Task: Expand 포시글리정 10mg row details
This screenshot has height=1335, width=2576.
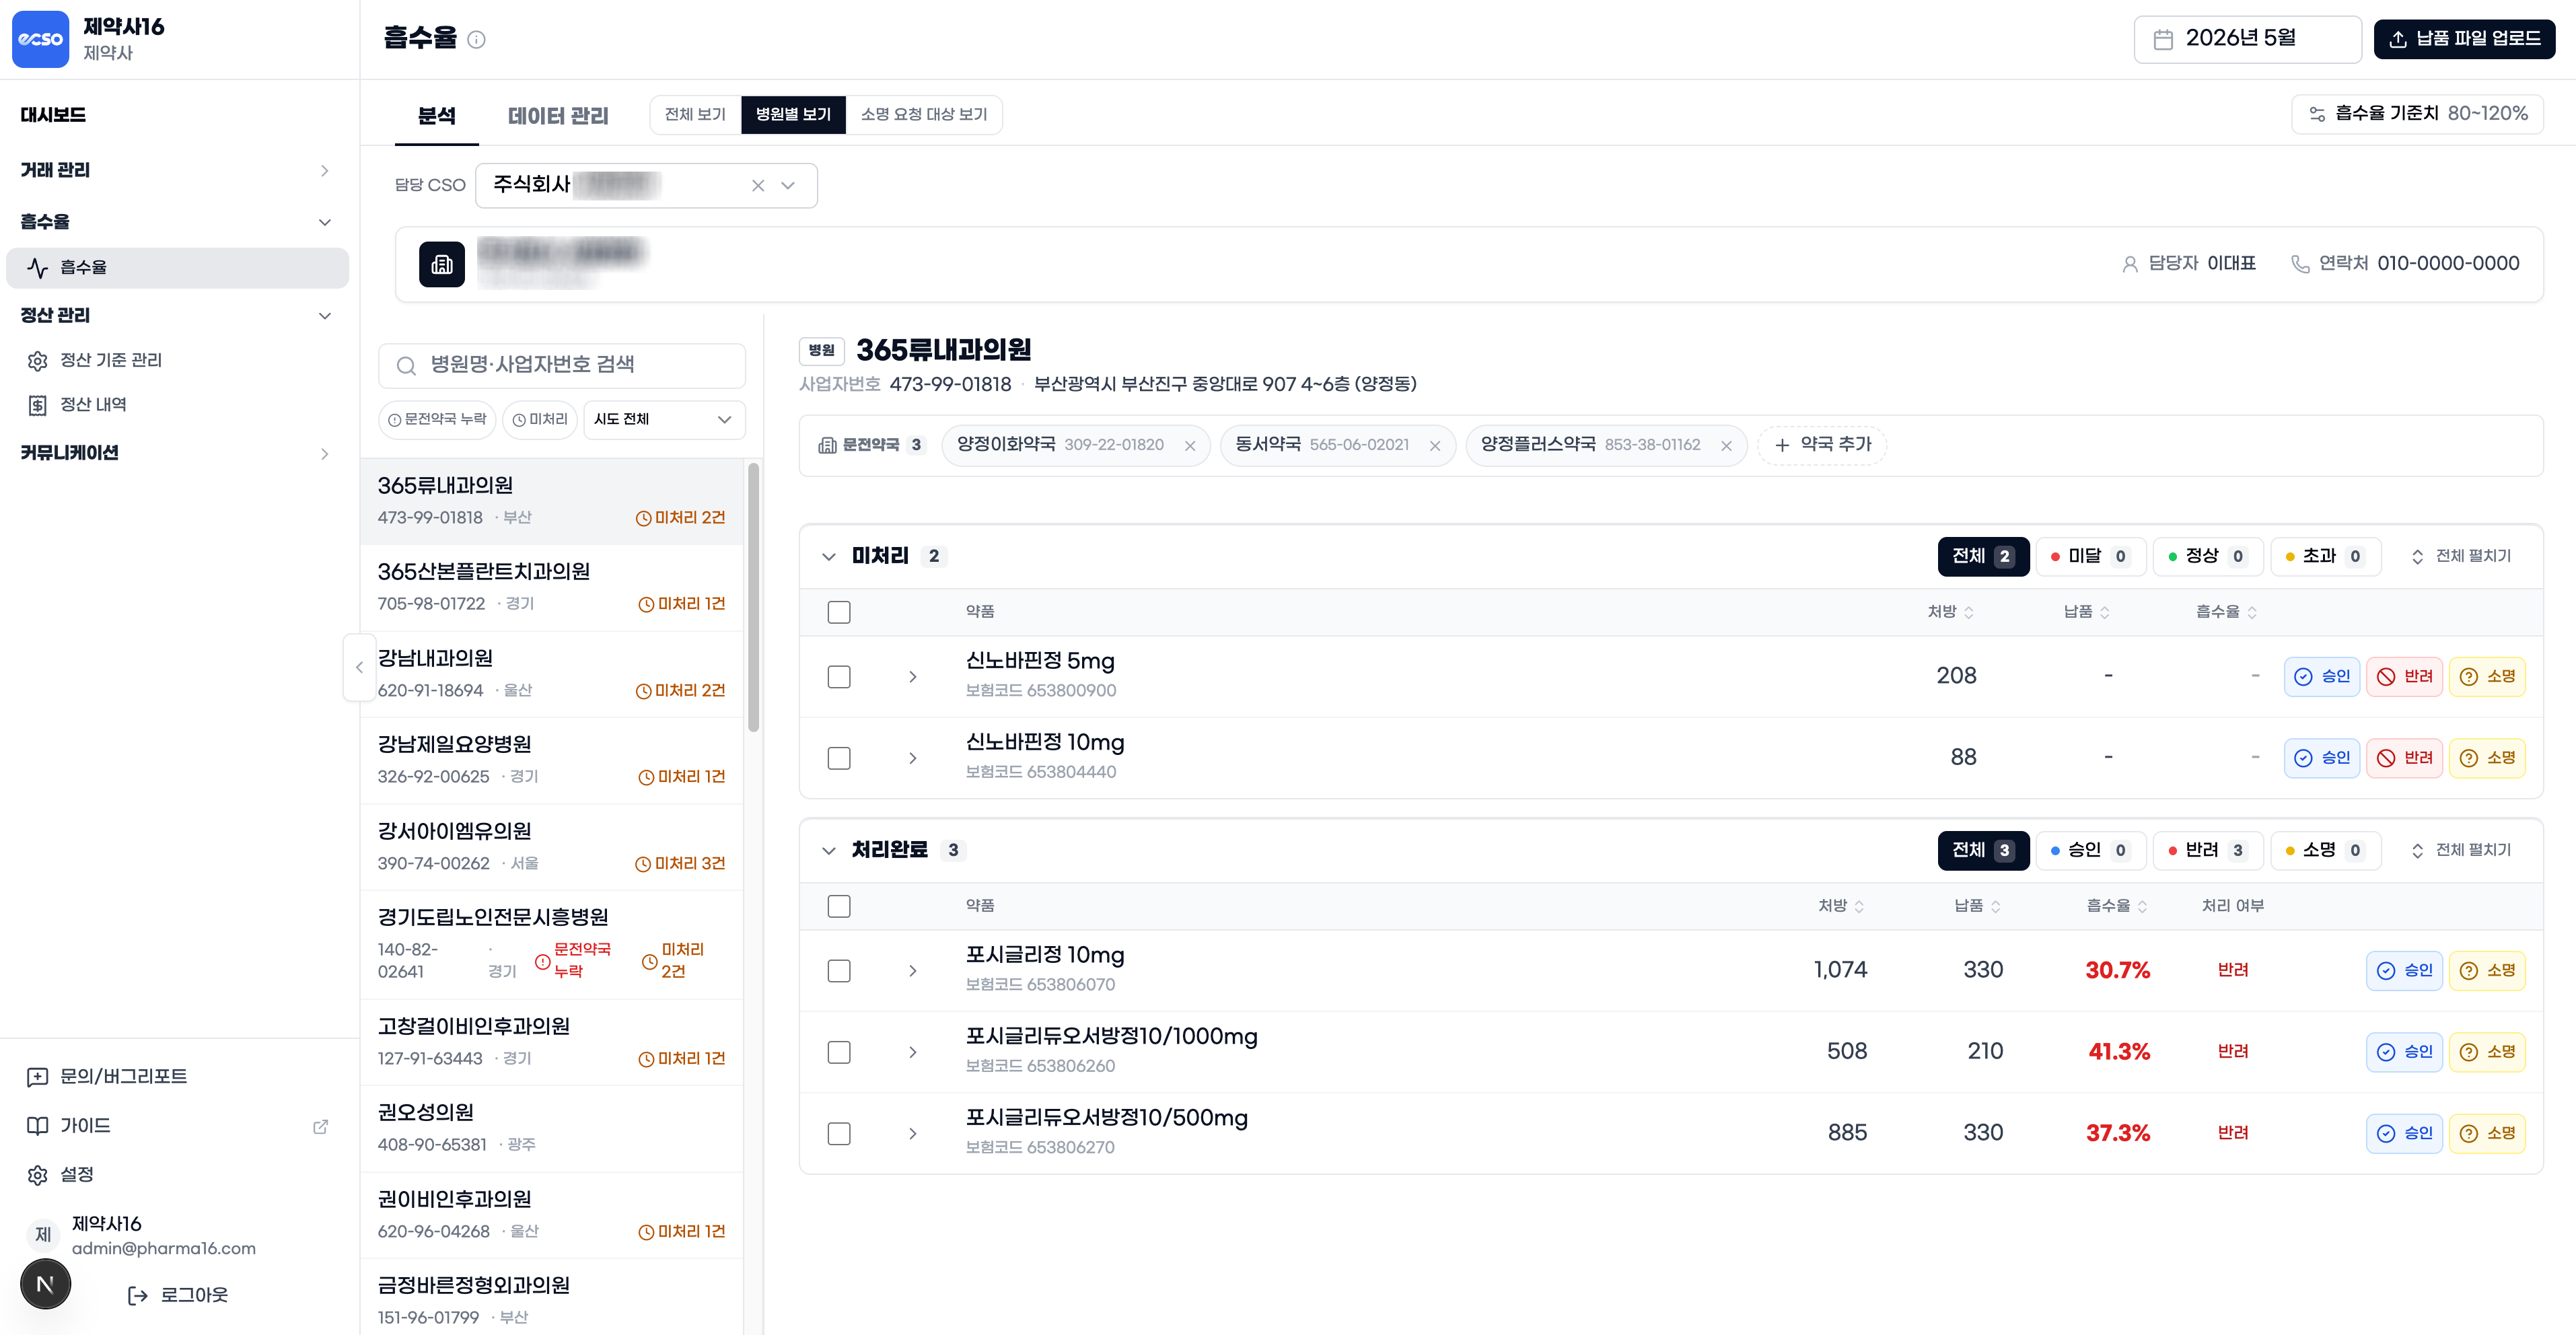Action: [x=912, y=971]
